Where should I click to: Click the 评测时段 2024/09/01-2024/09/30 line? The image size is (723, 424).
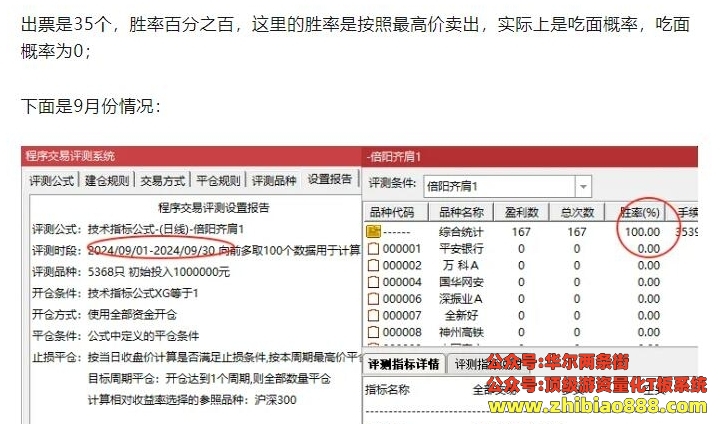coord(196,250)
